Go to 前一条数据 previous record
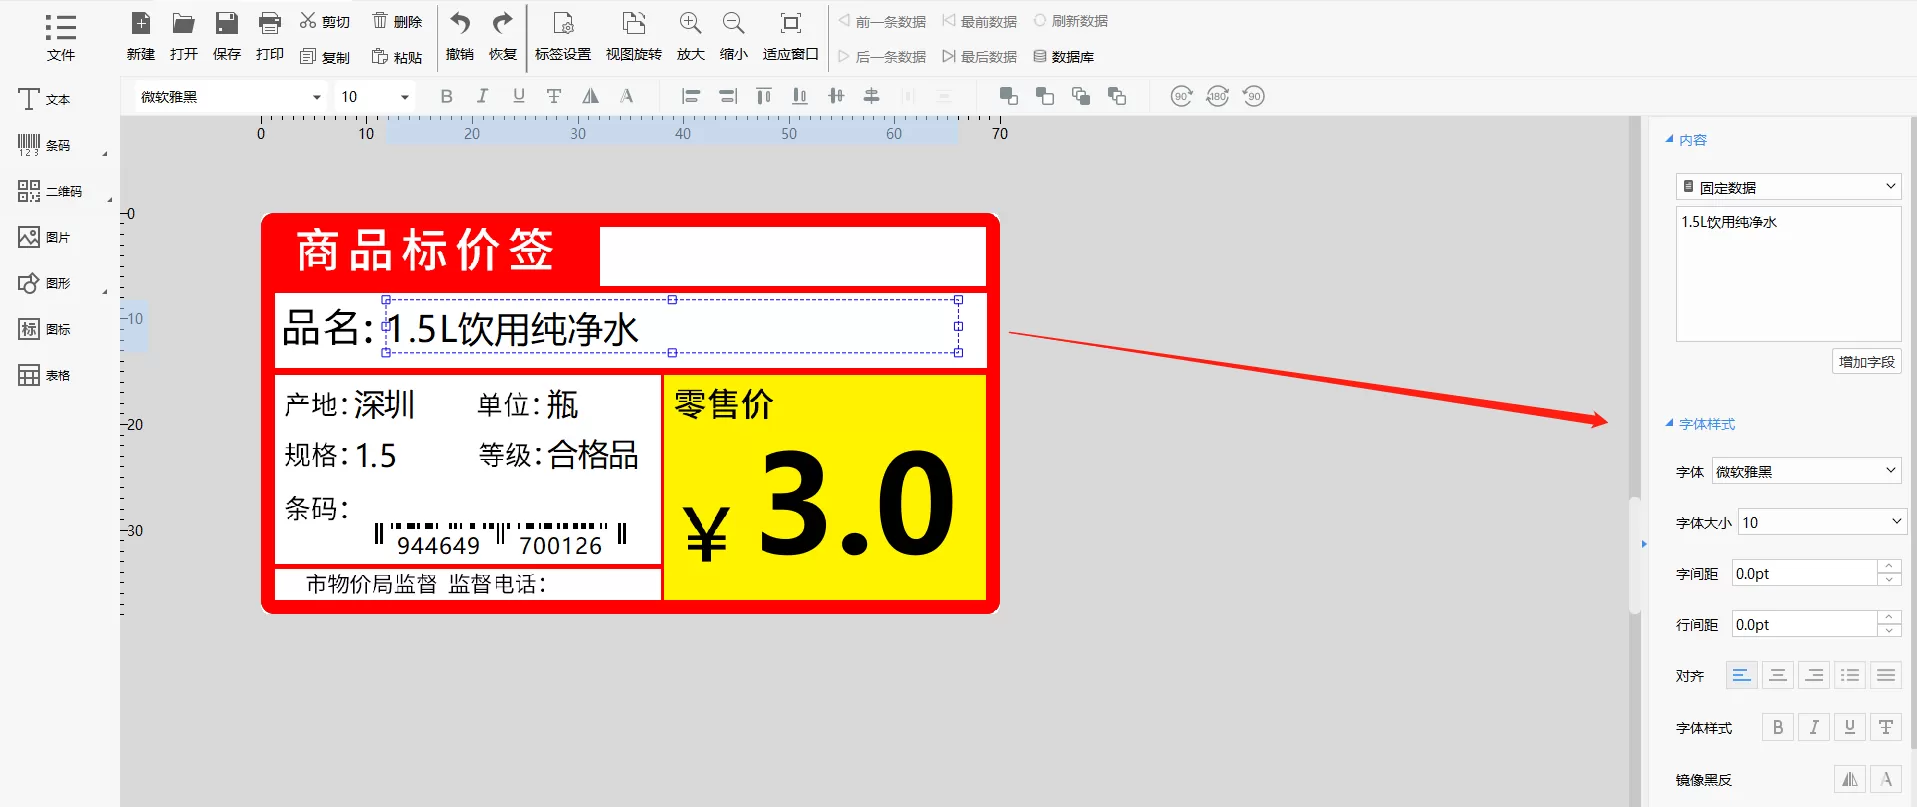1917x807 pixels. (x=882, y=21)
